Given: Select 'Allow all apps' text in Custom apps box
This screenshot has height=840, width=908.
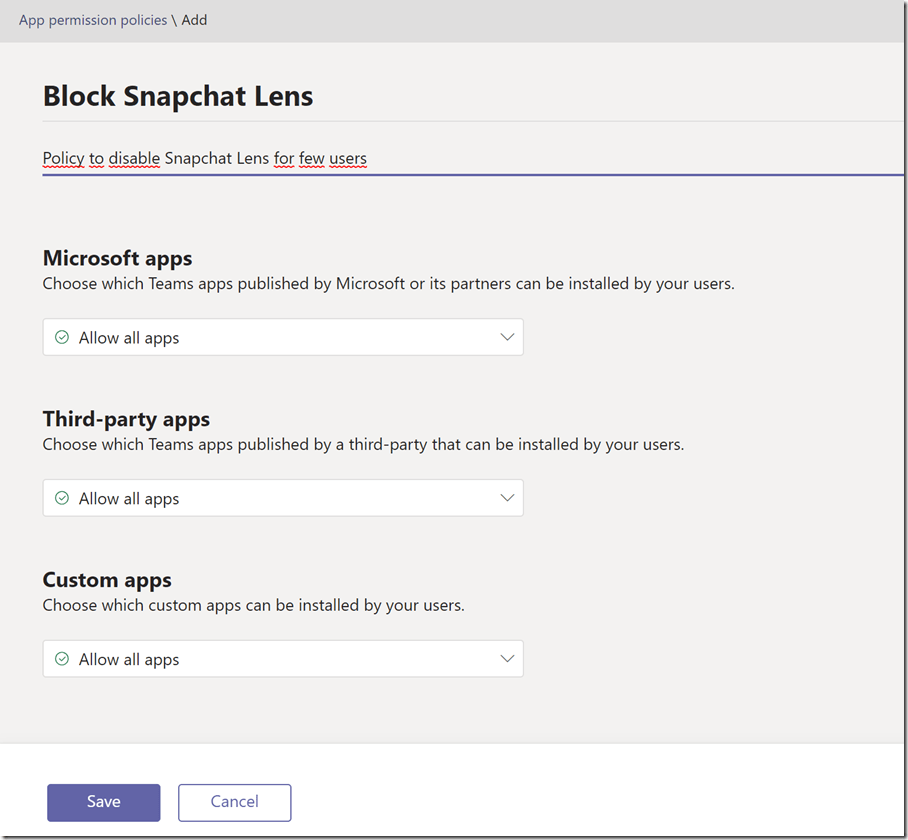Looking at the screenshot, I should [129, 660].
